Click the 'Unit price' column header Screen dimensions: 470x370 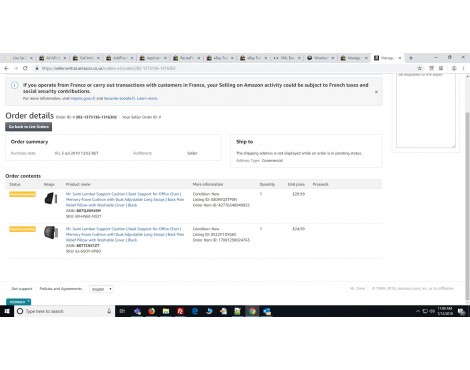[296, 184]
